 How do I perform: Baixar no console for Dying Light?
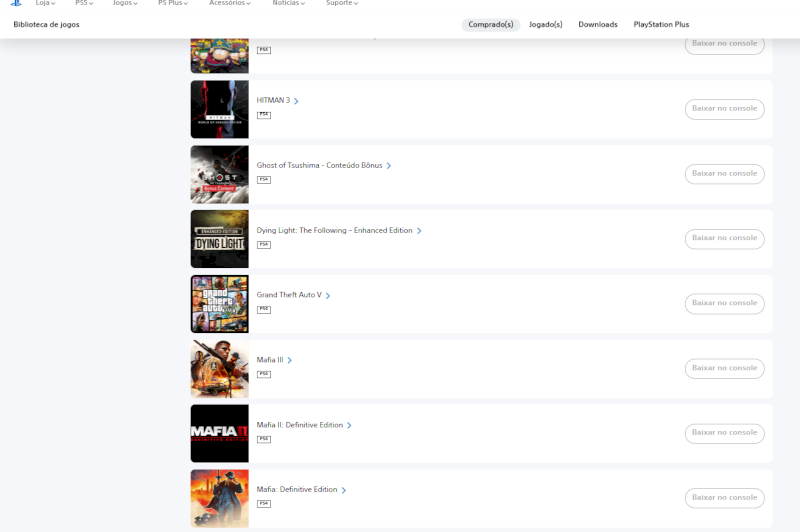coord(724,238)
